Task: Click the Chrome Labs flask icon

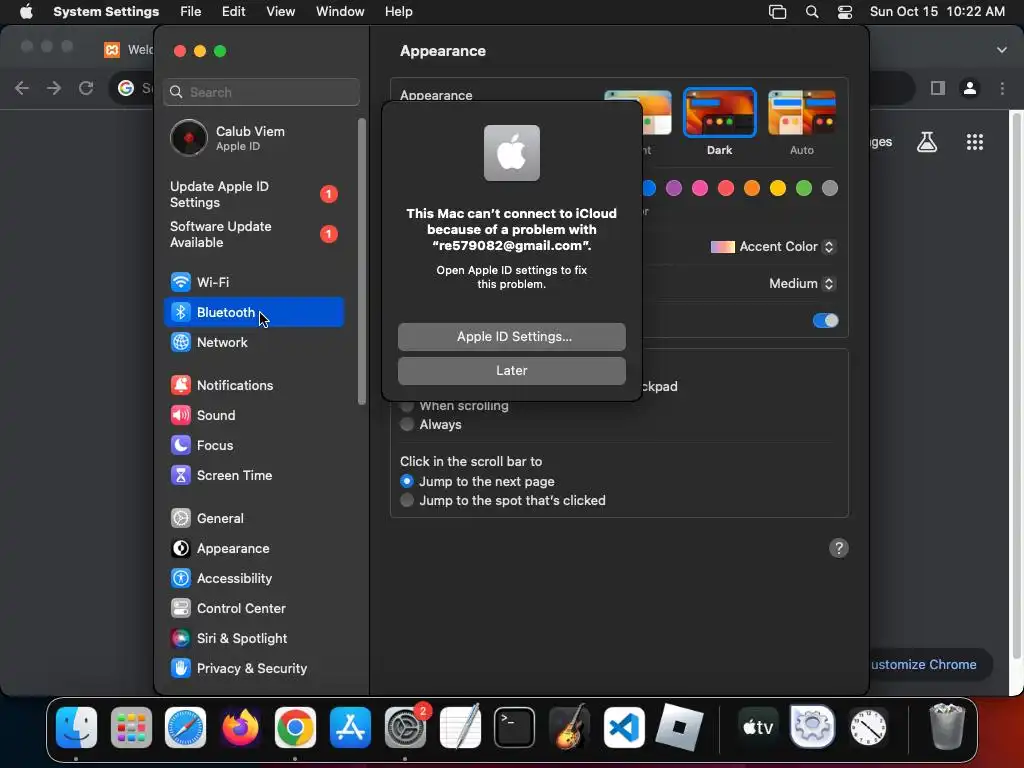Action: pyautogui.click(x=927, y=142)
